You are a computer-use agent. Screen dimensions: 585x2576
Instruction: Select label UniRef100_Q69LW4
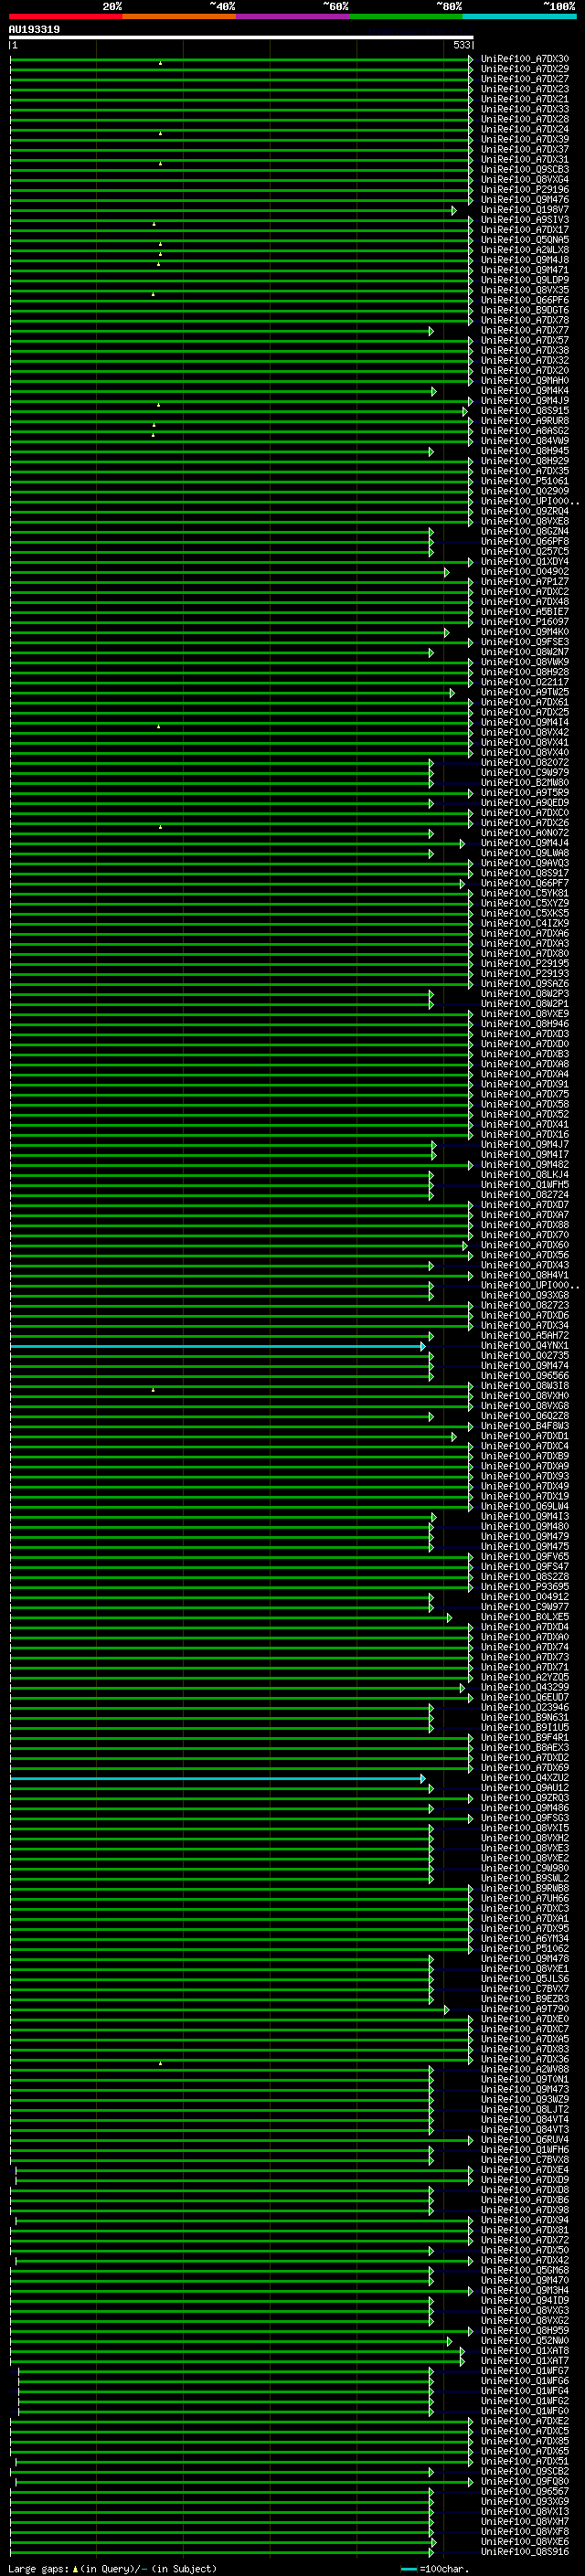[525, 1507]
